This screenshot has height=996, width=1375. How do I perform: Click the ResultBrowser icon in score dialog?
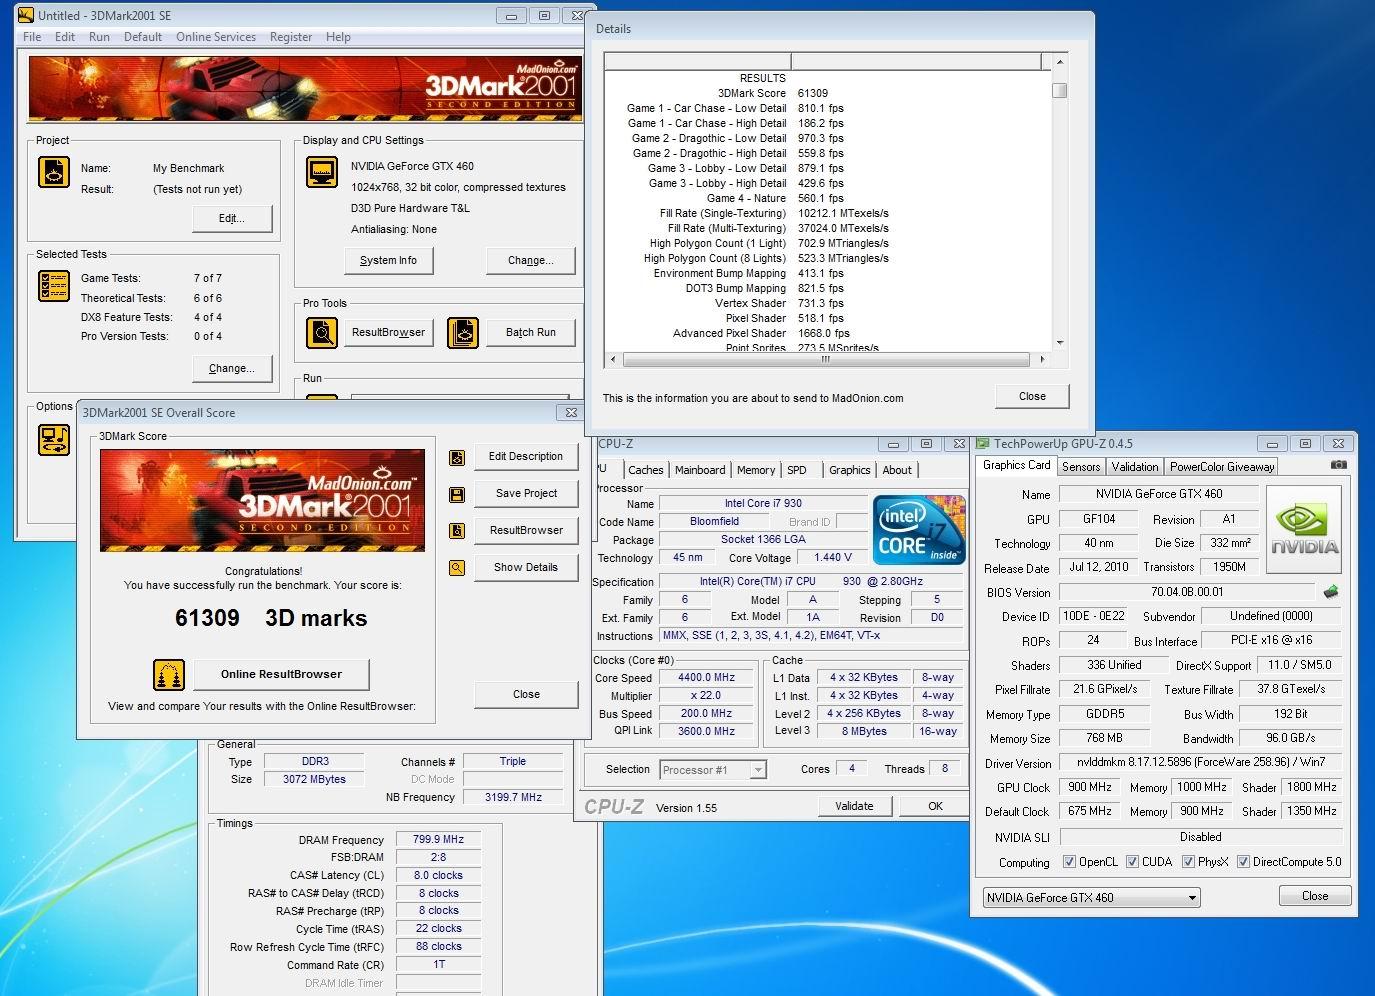[457, 531]
